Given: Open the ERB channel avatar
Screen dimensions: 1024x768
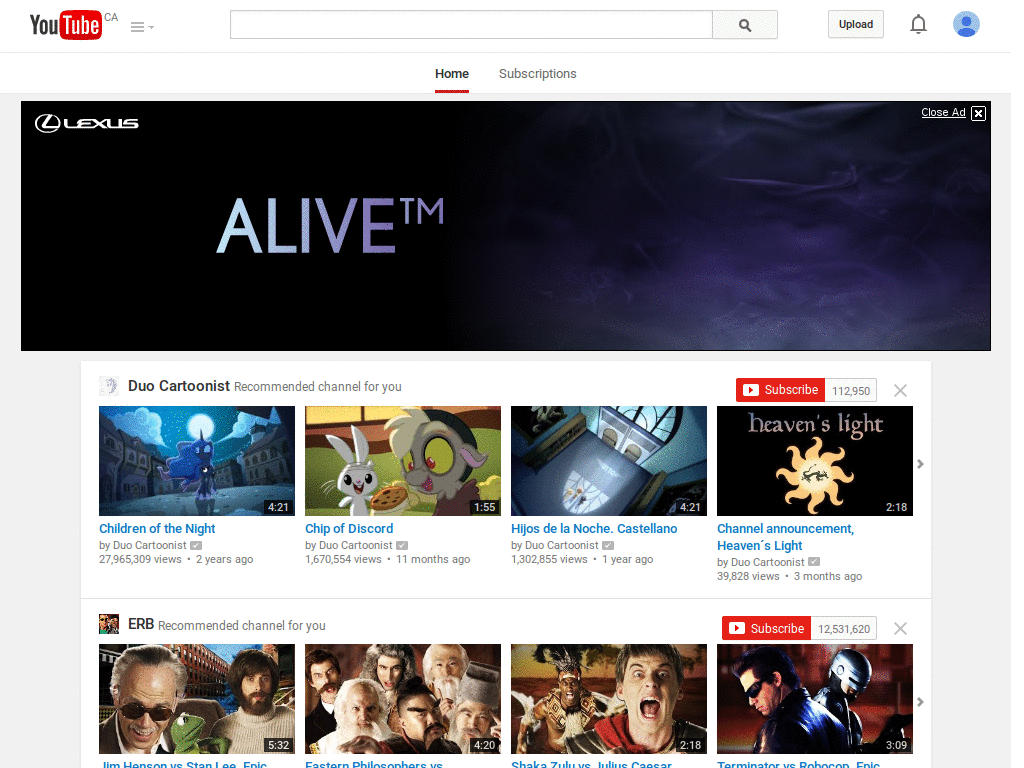Looking at the screenshot, I should [x=108, y=624].
